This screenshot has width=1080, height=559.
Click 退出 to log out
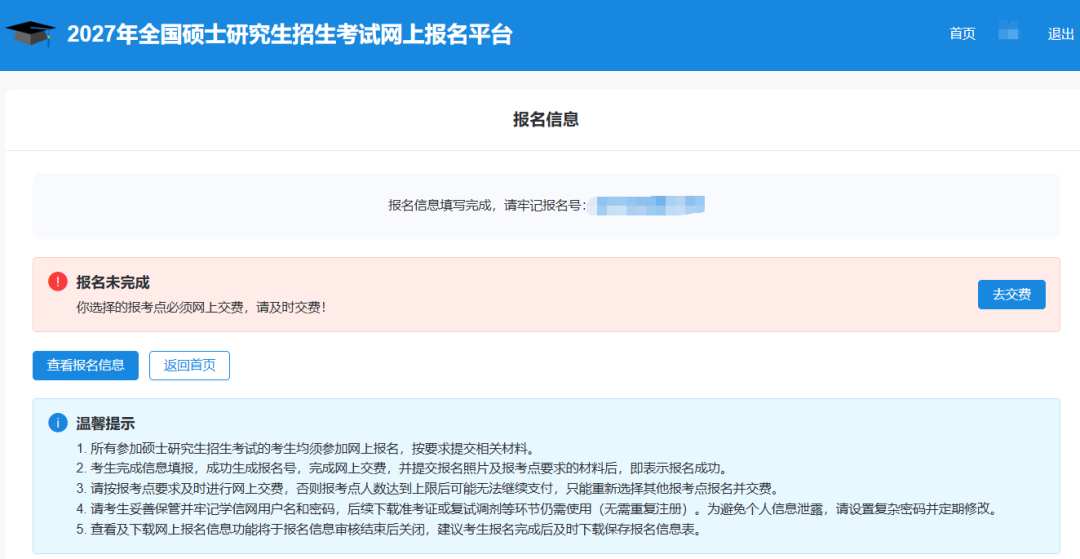pyautogui.click(x=1061, y=34)
